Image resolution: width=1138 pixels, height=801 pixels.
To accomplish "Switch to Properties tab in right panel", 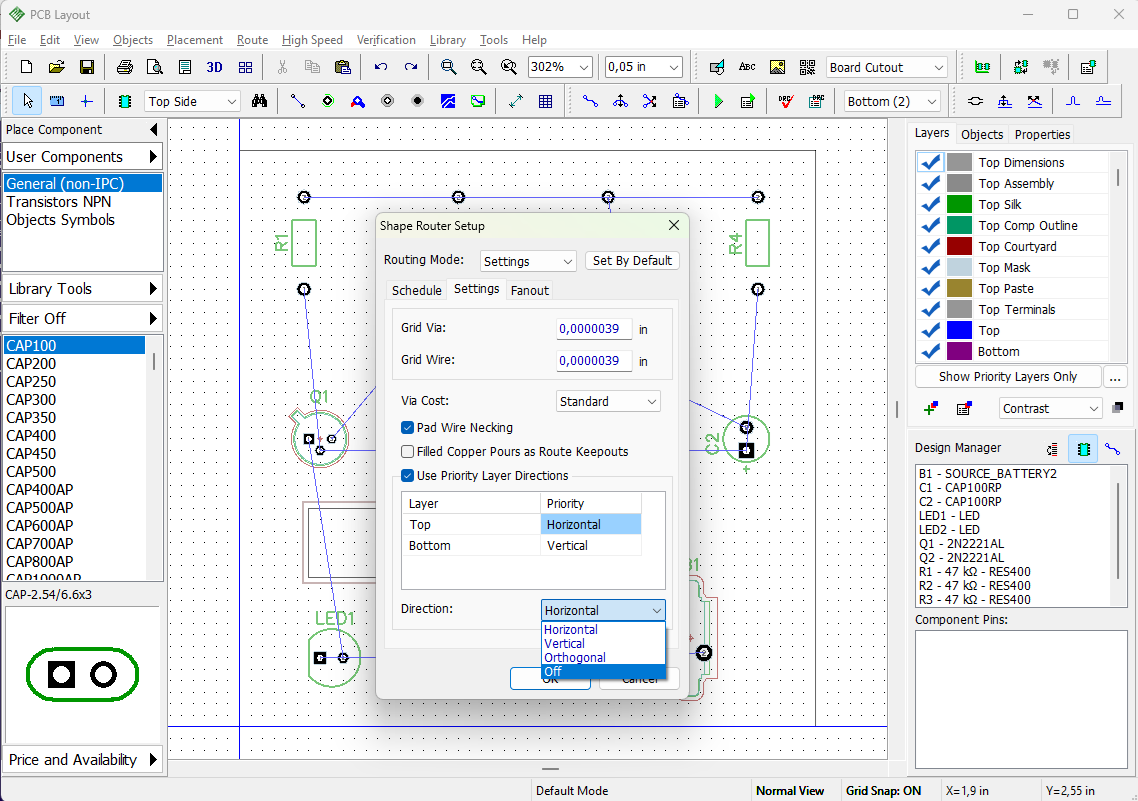I will point(1042,134).
